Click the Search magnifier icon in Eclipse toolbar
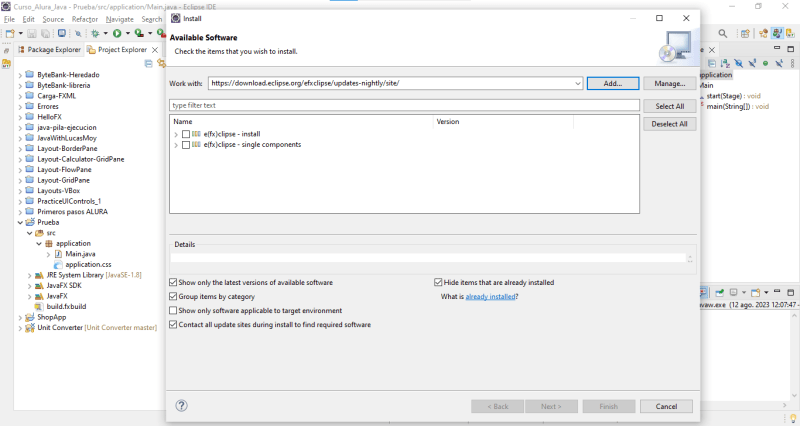The height and width of the screenshot is (426, 800). point(722,34)
